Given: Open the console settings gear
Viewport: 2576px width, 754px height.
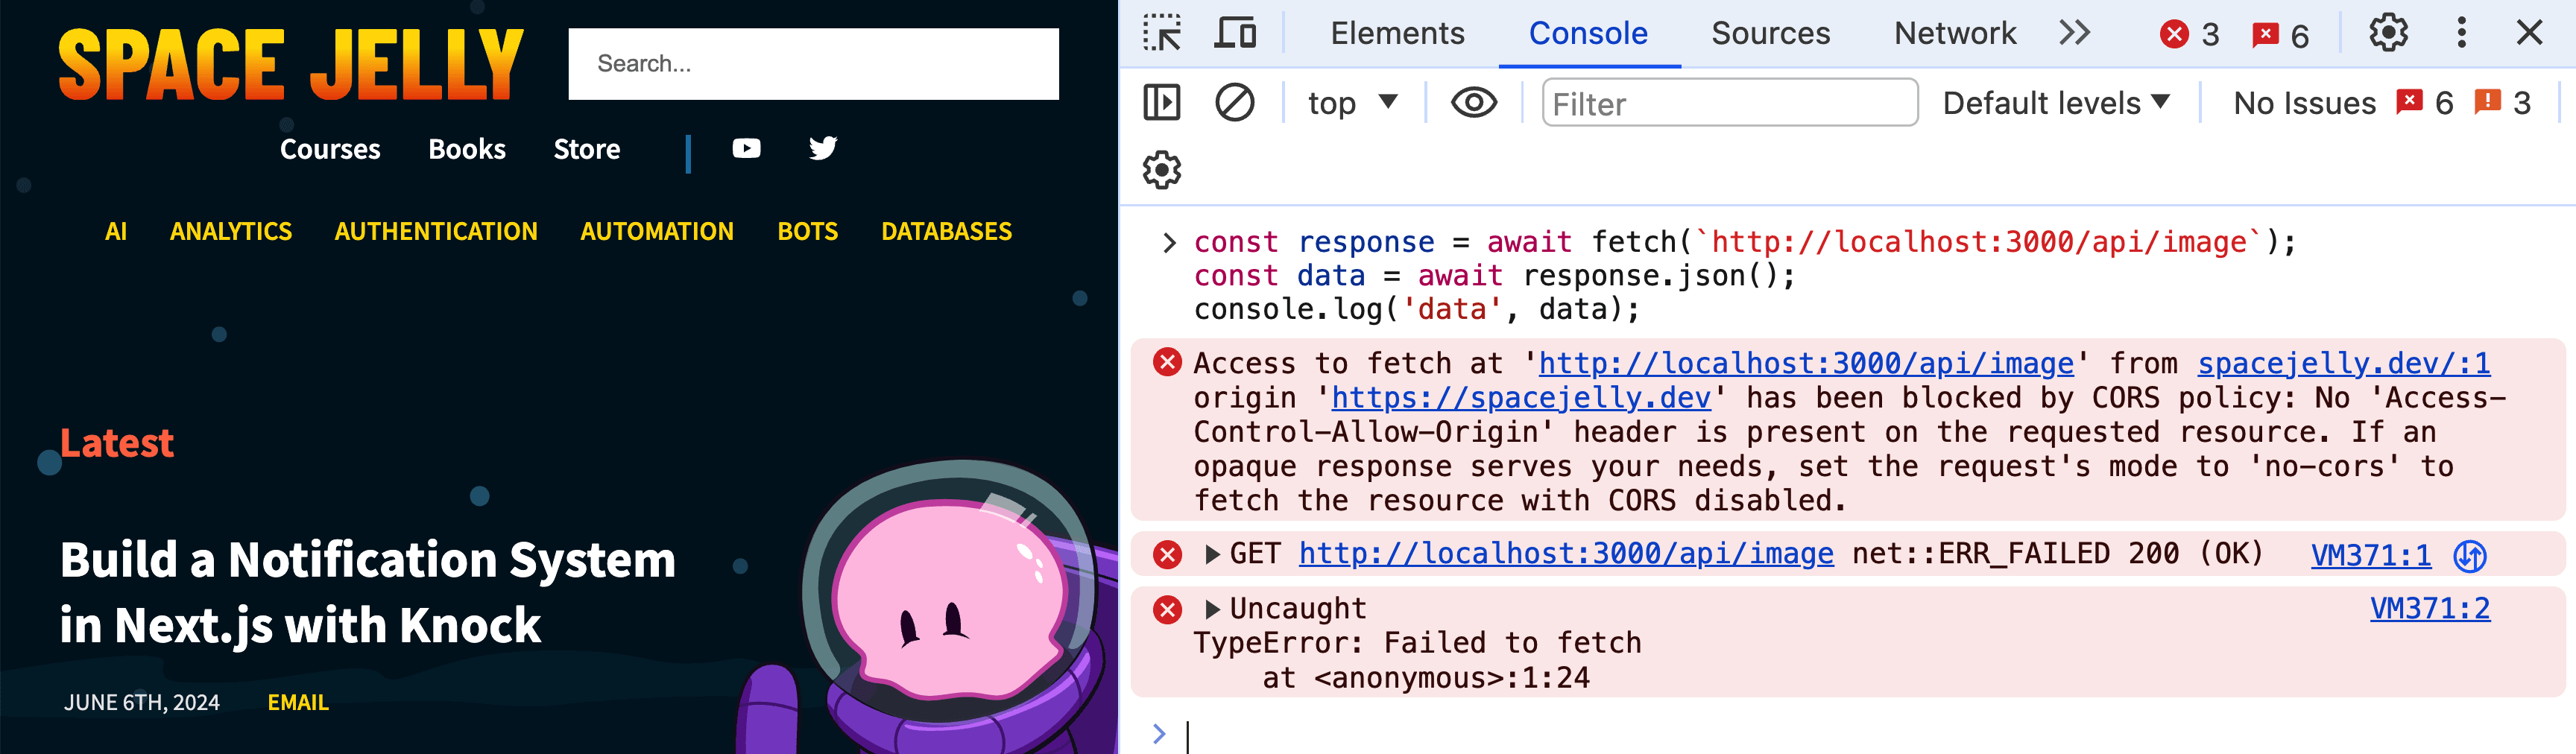Looking at the screenshot, I should pyautogui.click(x=1161, y=170).
